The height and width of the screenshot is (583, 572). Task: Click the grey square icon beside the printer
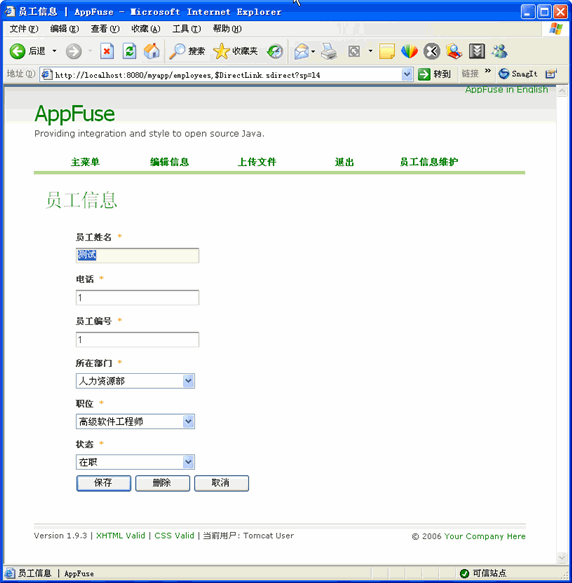354,51
